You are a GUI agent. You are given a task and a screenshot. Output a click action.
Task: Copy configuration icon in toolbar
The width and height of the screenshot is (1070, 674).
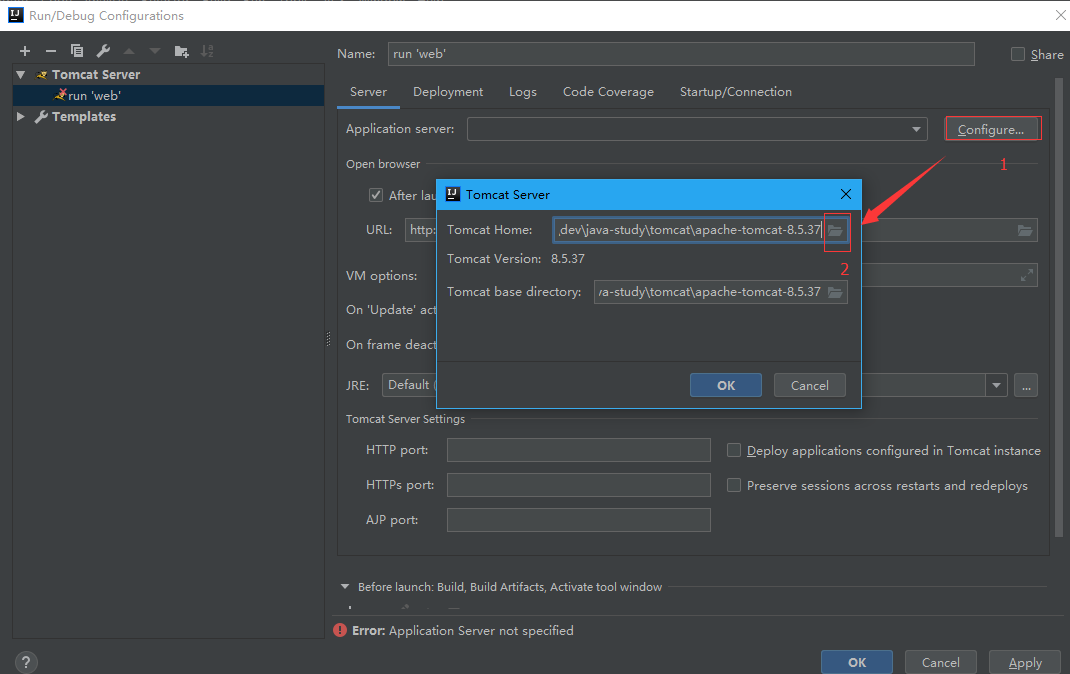coord(76,51)
